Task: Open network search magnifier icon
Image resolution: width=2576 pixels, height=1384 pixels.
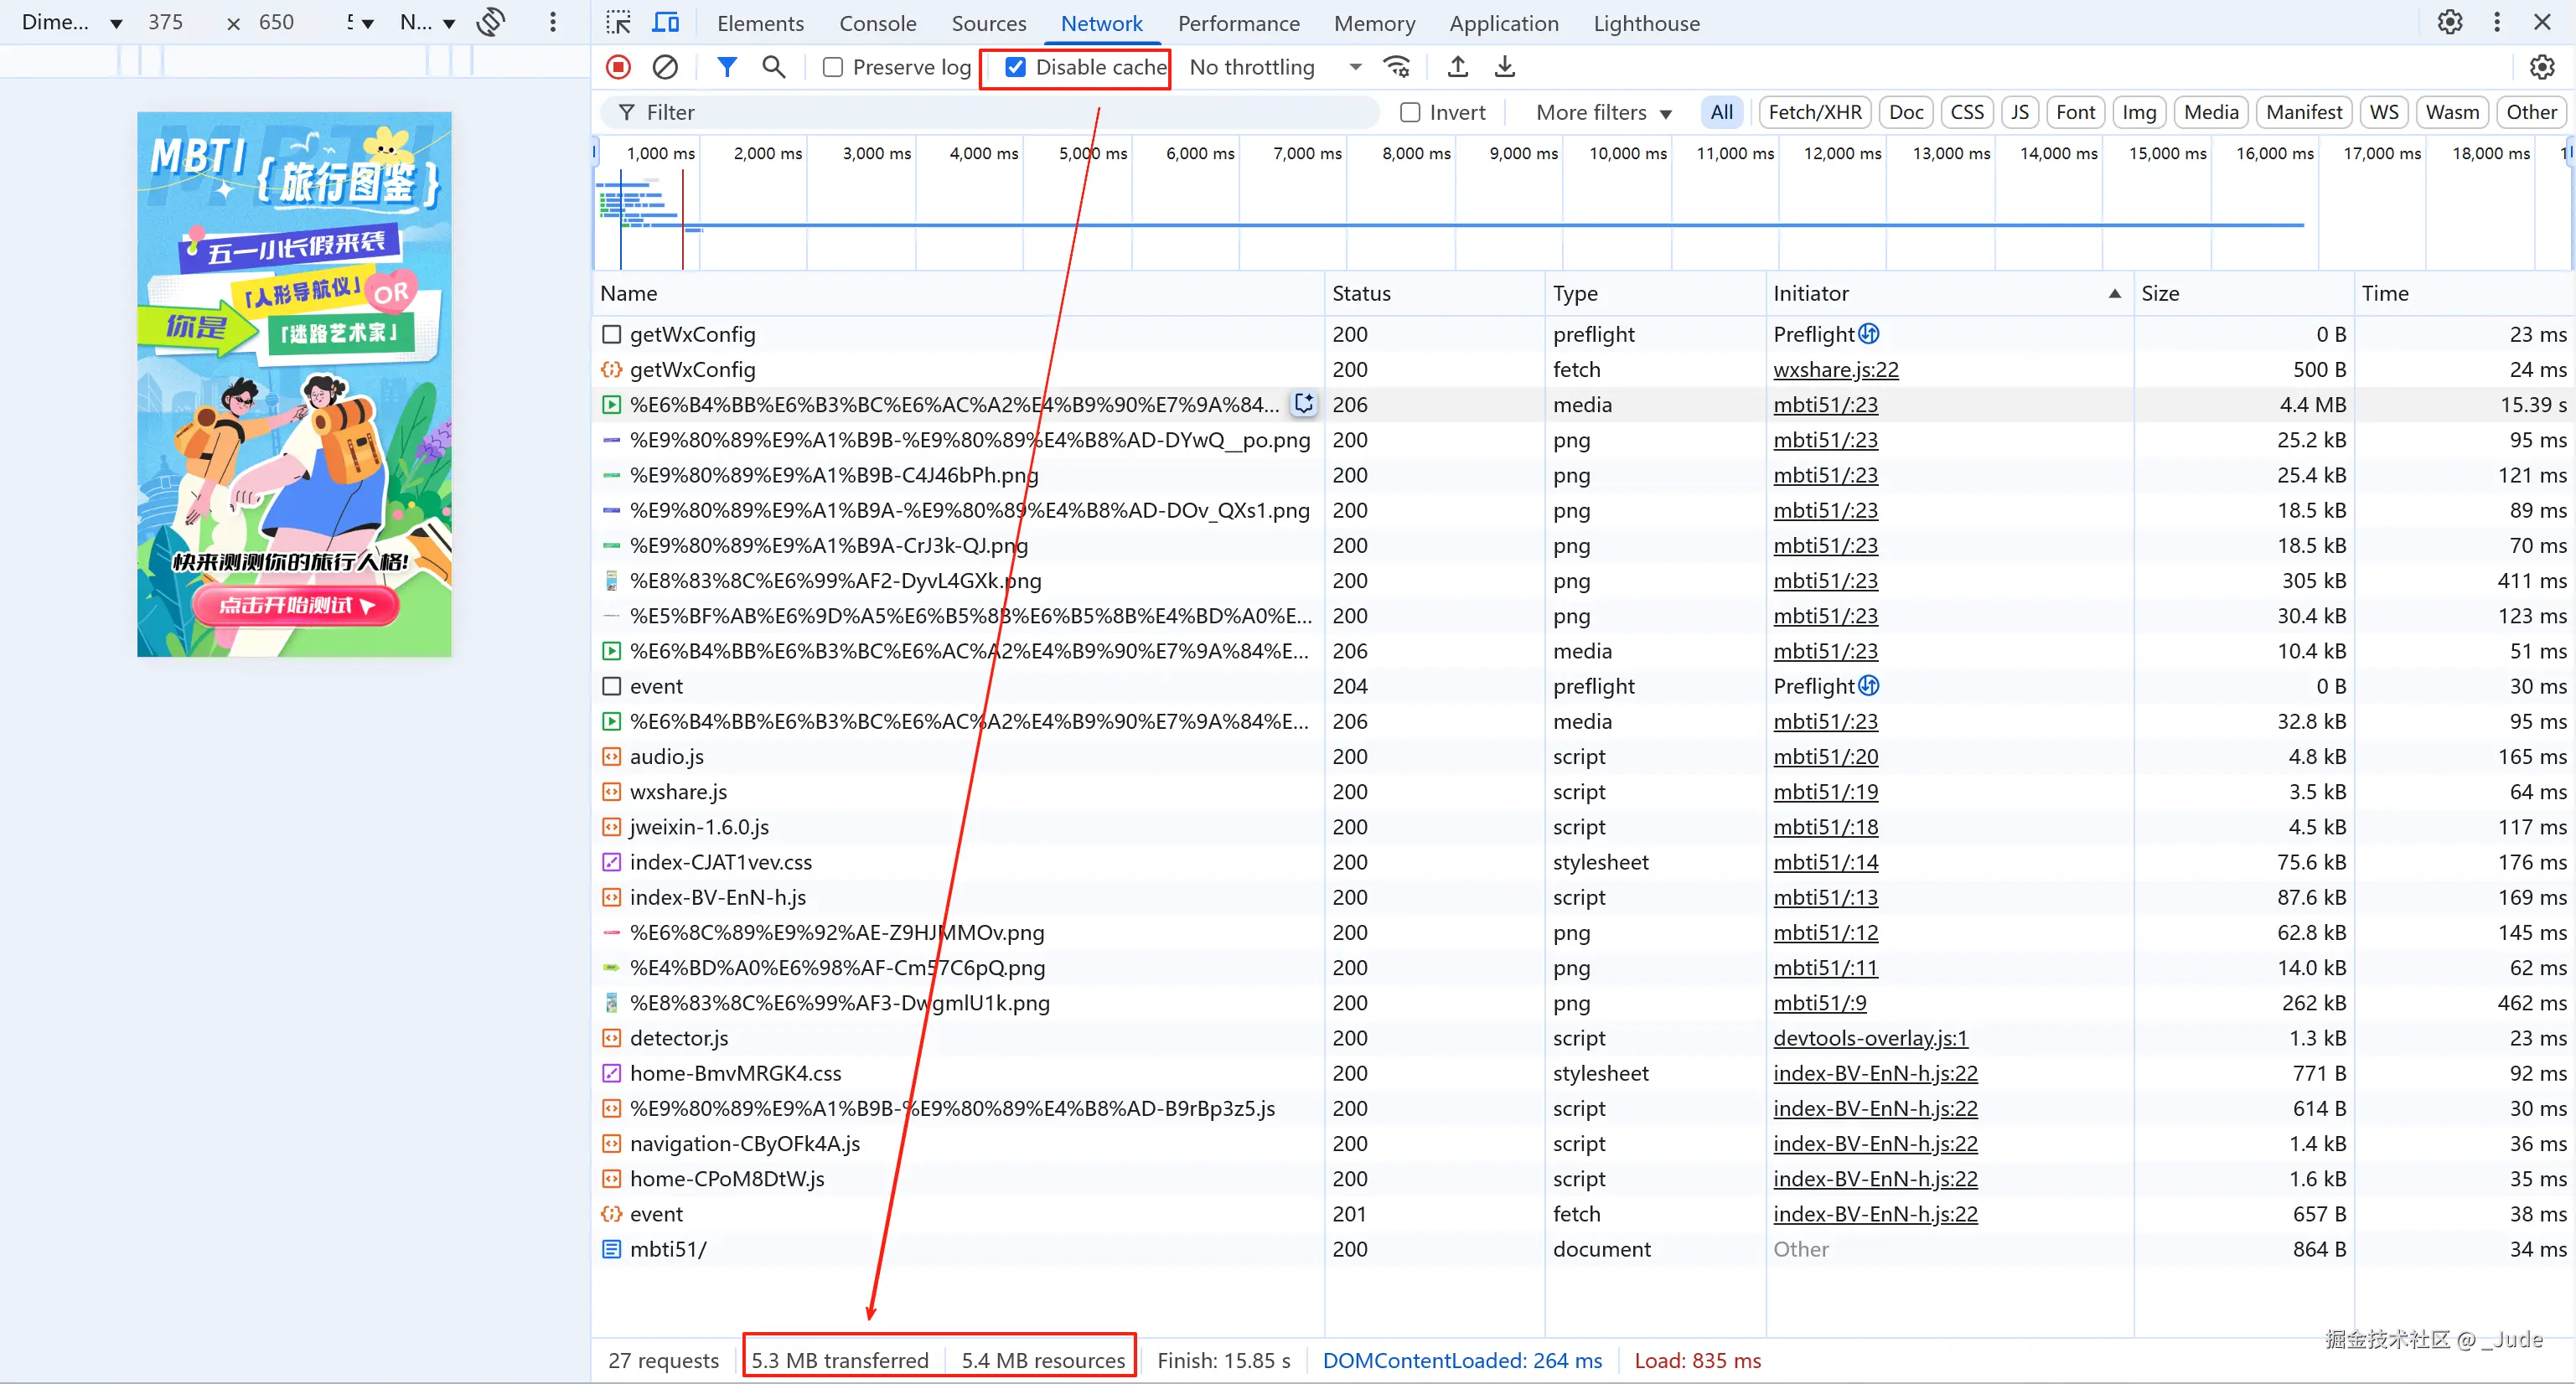Action: 773,67
